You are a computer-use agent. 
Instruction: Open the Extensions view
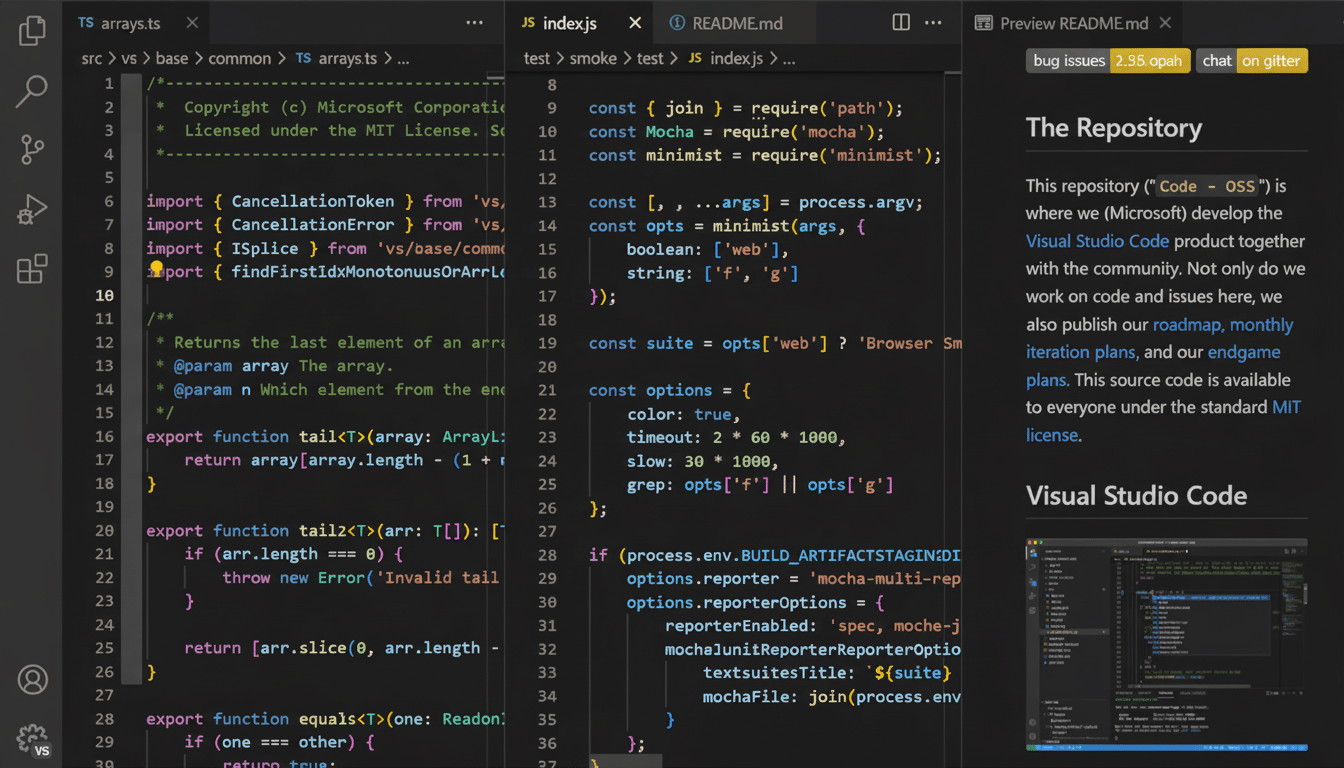[32, 270]
